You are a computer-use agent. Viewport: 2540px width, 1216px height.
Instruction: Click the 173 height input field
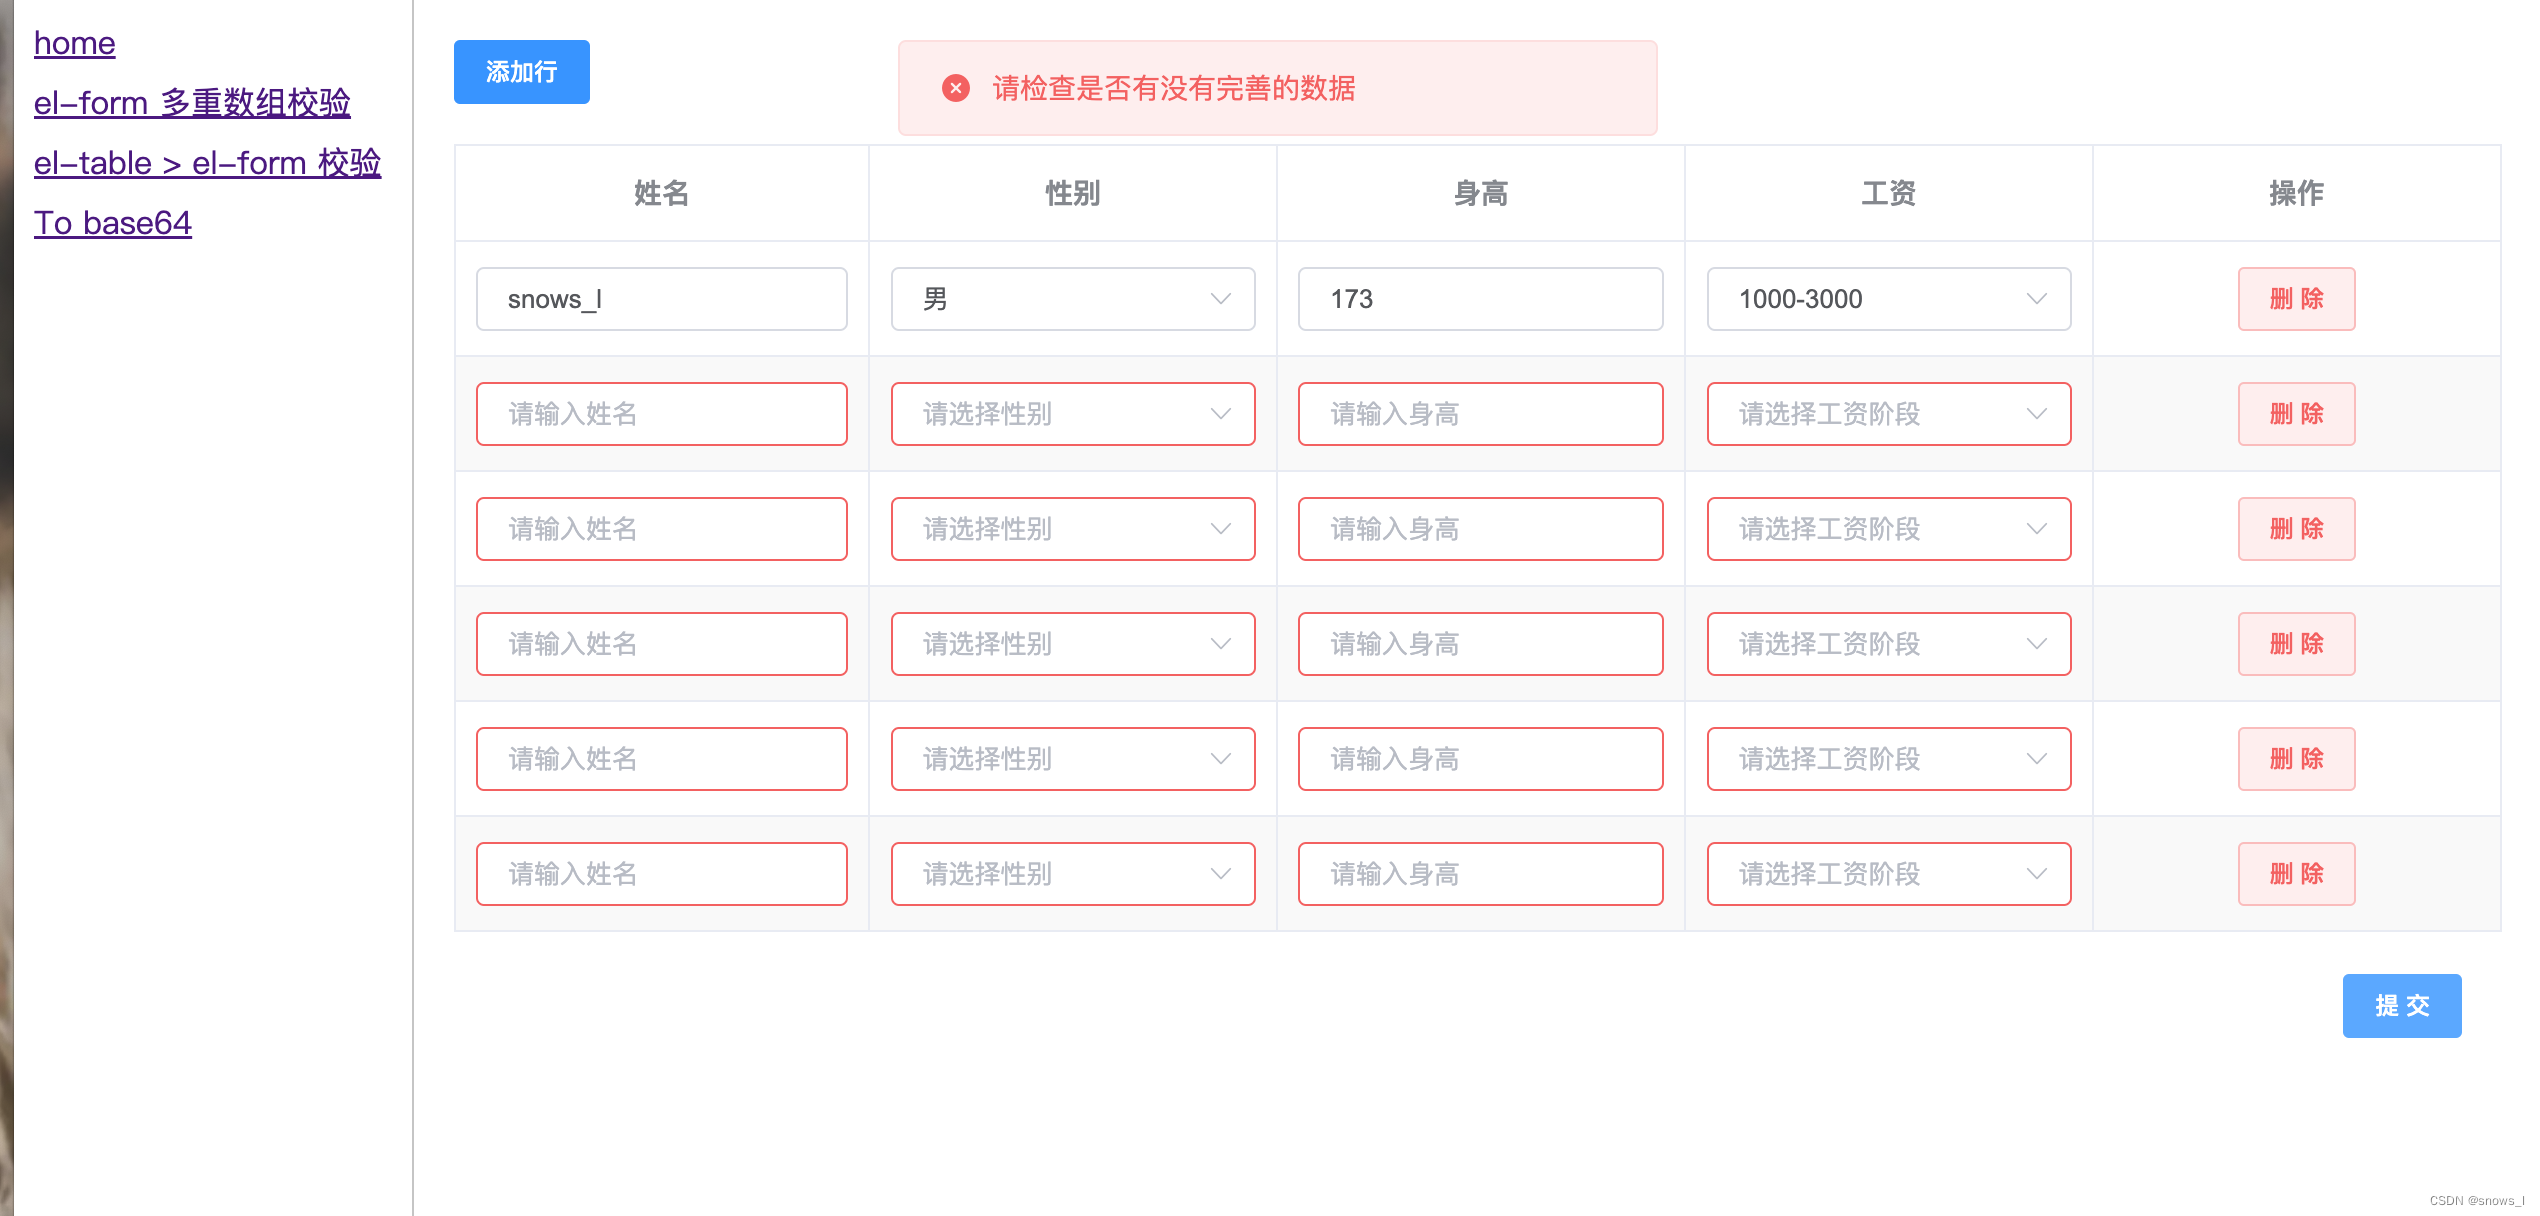click(x=1478, y=298)
